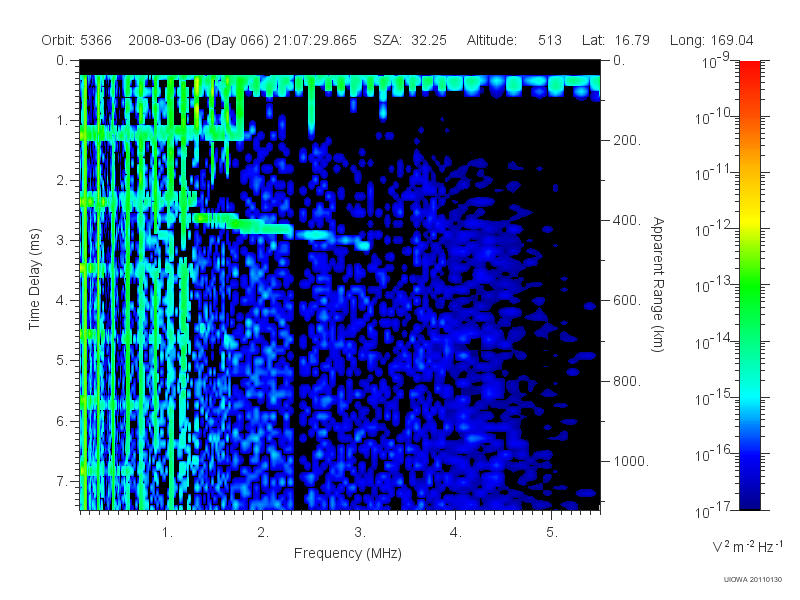The image size is (800, 600).
Task: Click the Altitude: 513 header value
Action: coord(514,40)
